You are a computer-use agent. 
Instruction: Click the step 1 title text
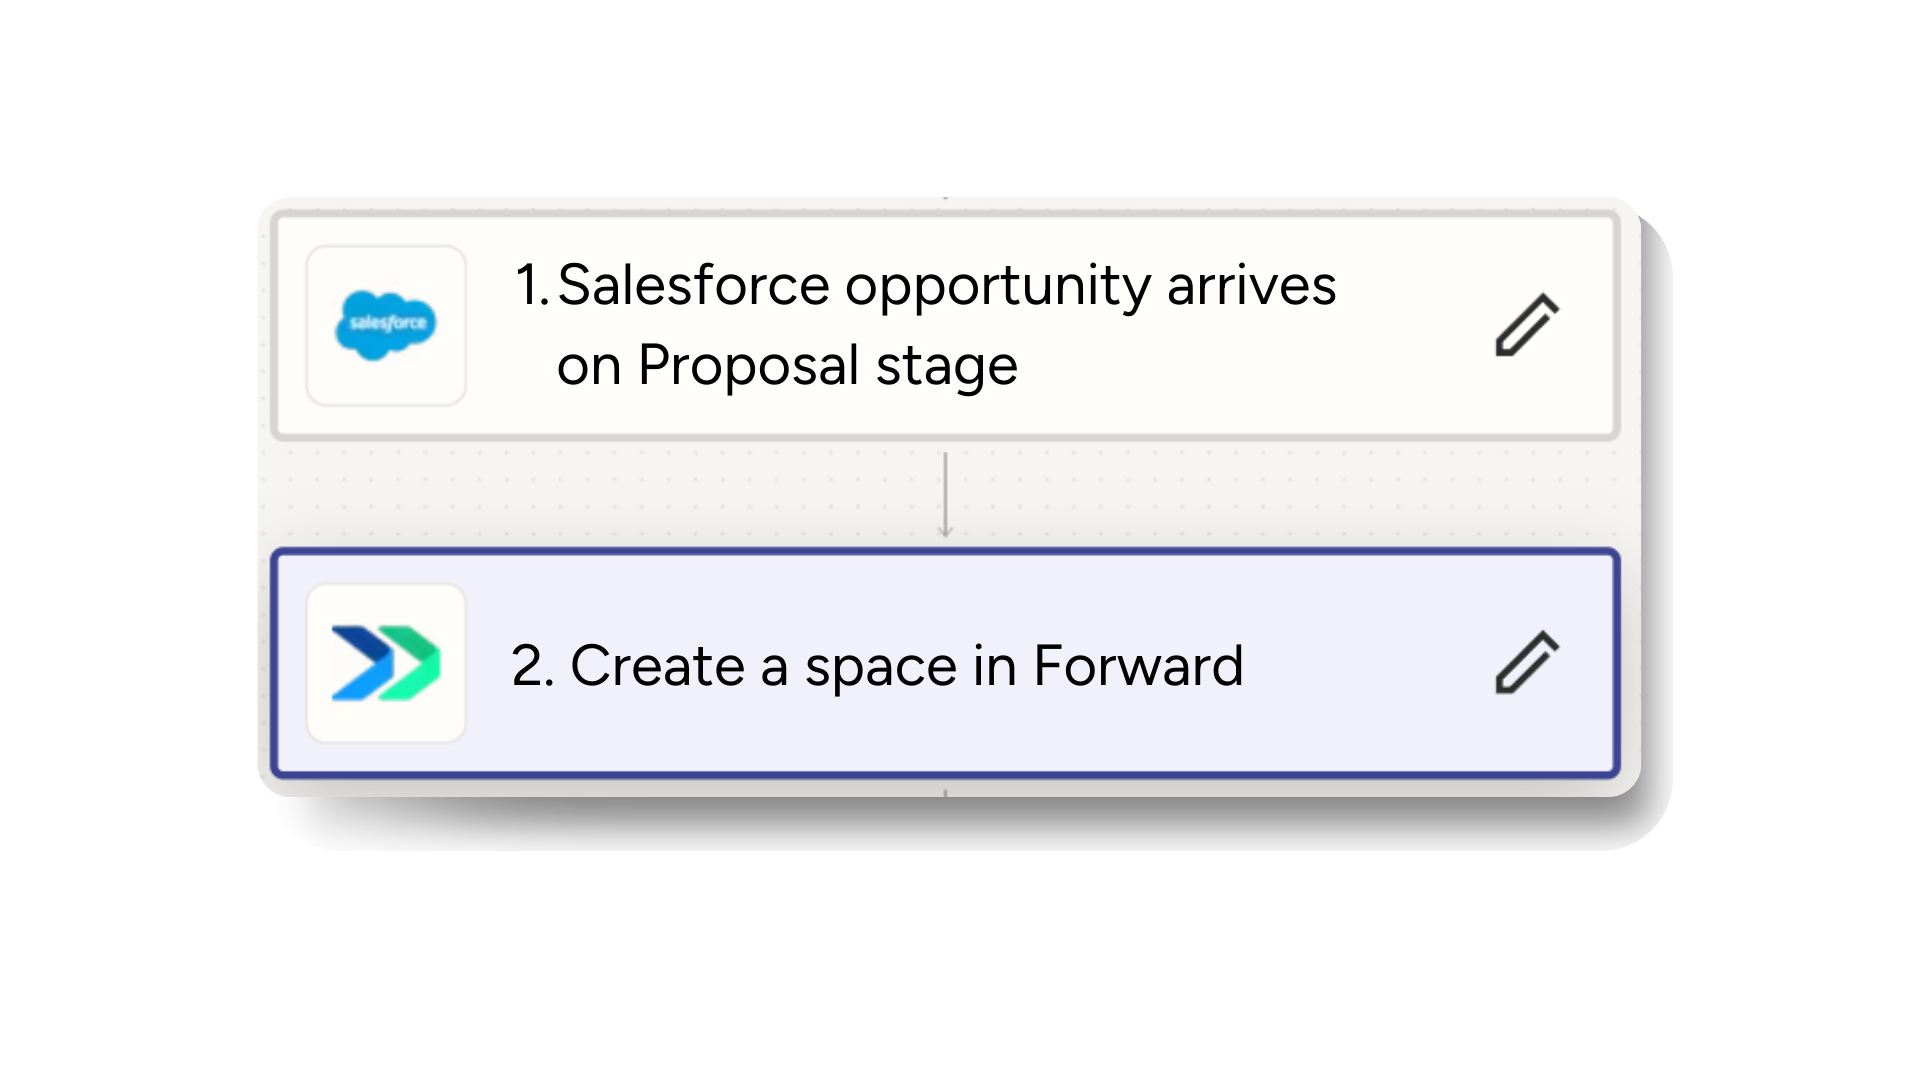945,285
